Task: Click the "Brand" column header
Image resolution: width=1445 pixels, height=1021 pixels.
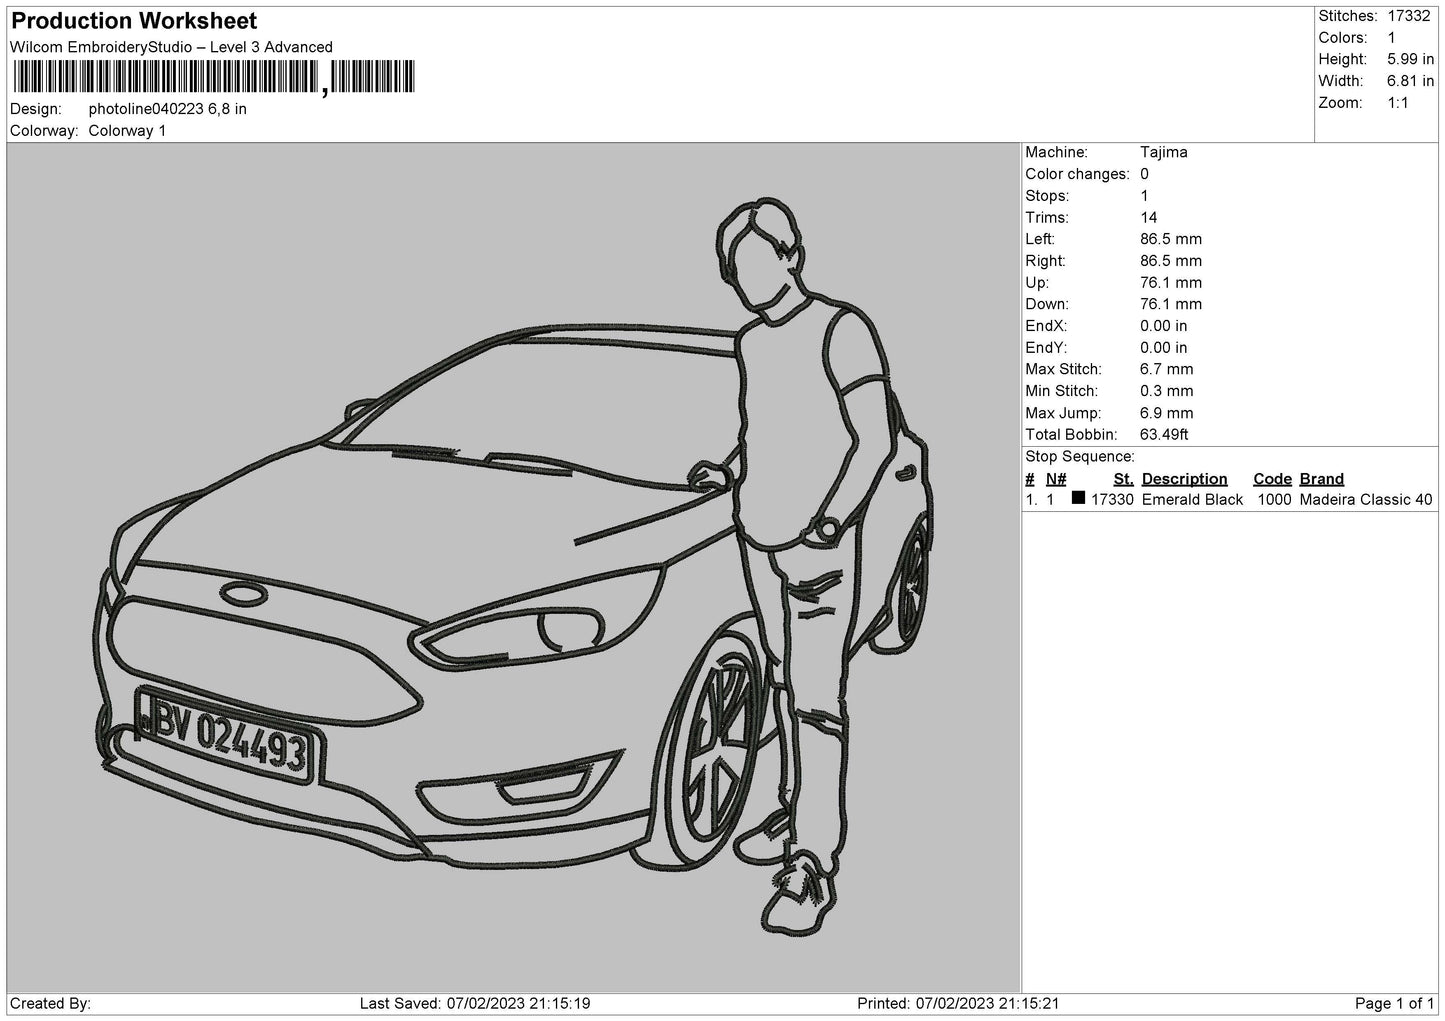Action: (x=1322, y=479)
